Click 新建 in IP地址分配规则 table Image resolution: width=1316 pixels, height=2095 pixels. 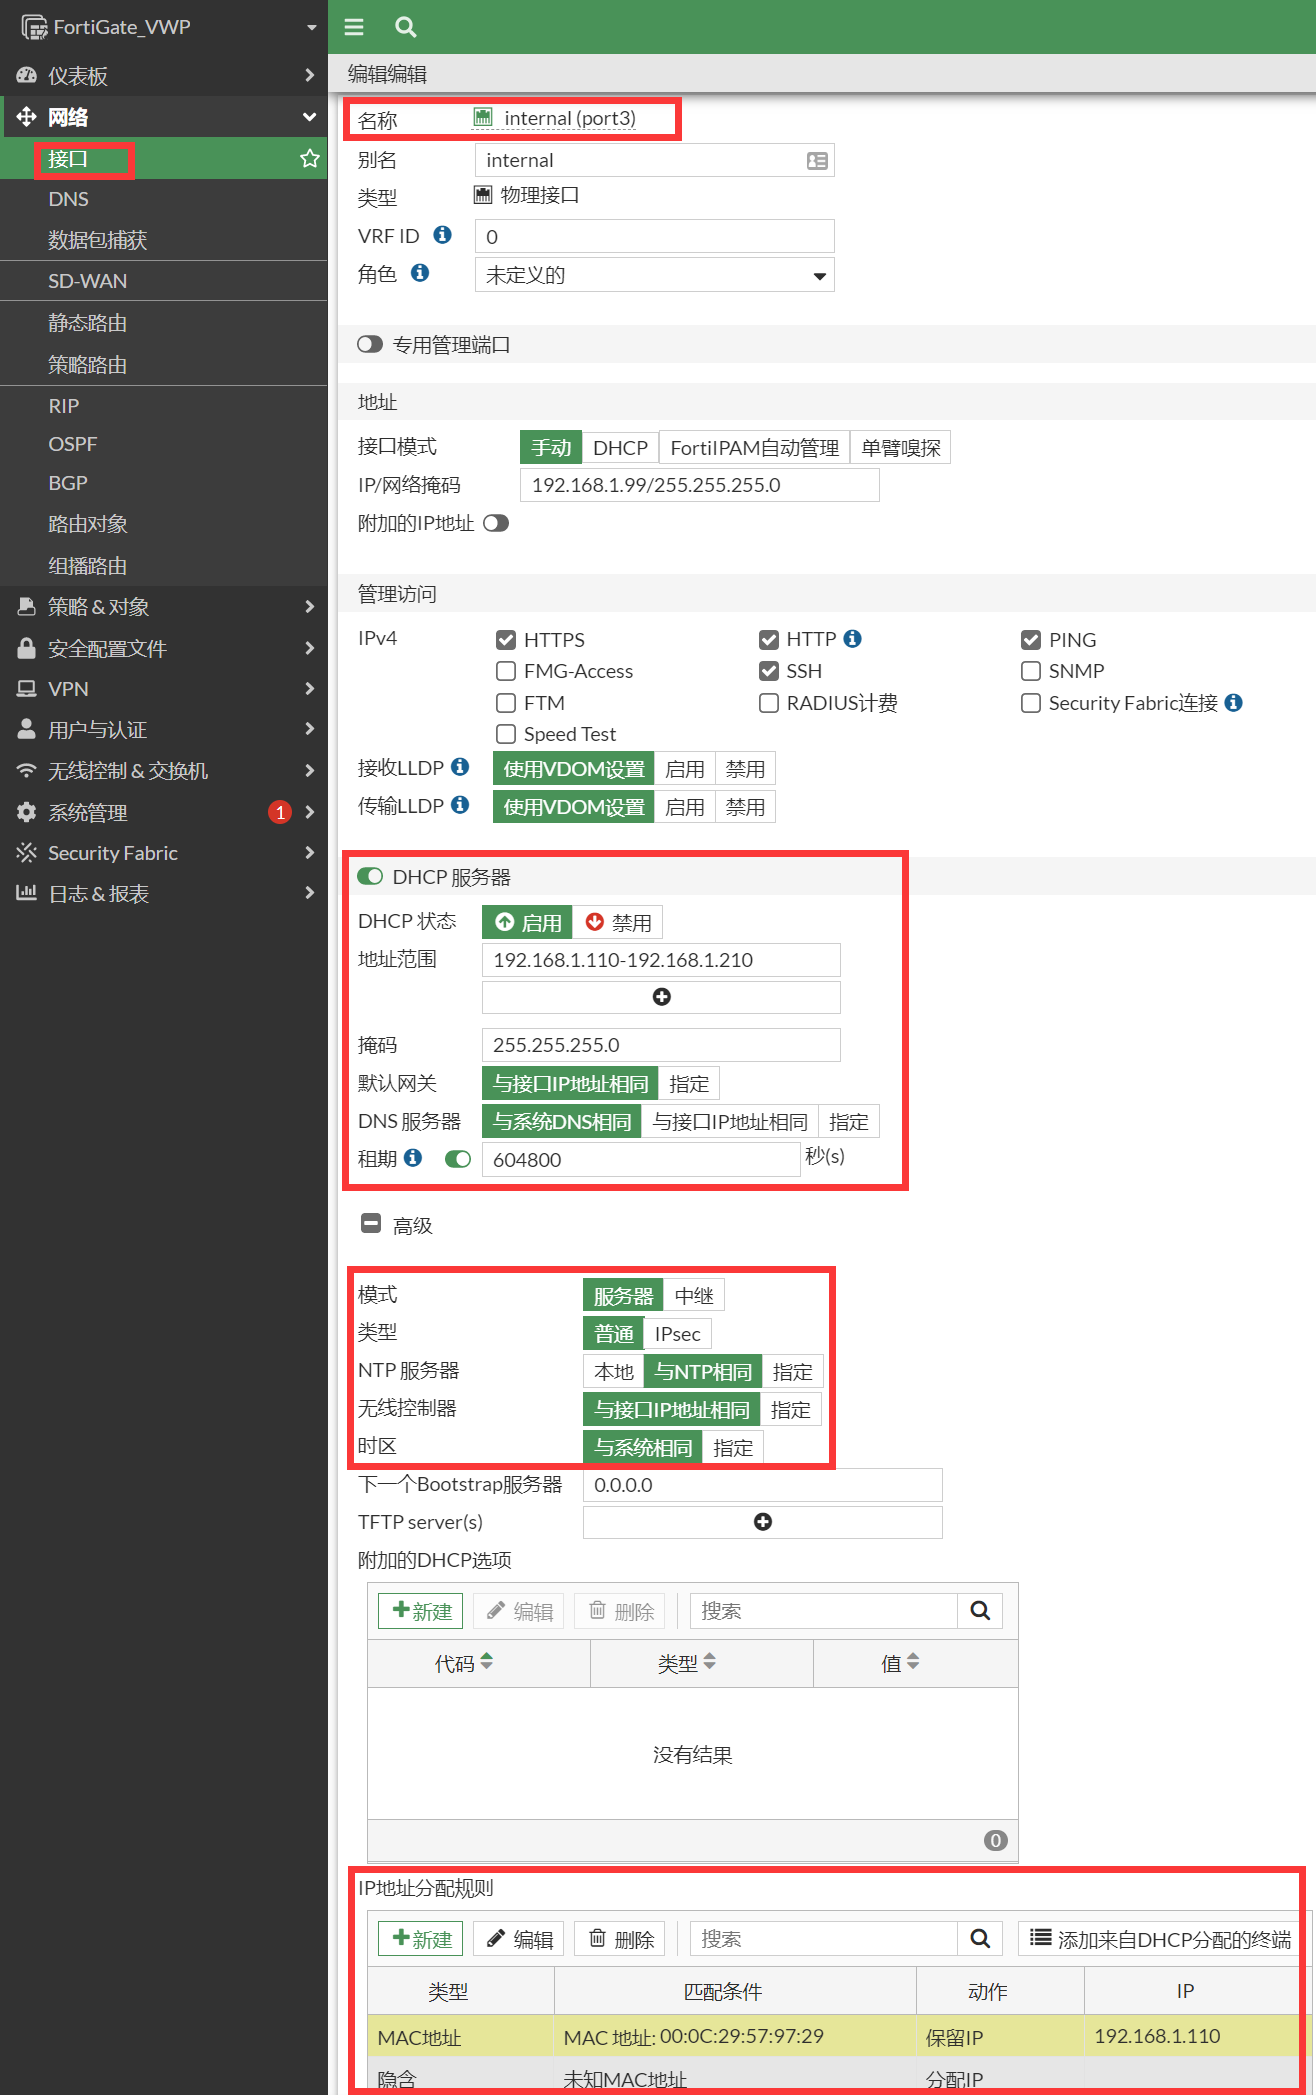point(421,1939)
